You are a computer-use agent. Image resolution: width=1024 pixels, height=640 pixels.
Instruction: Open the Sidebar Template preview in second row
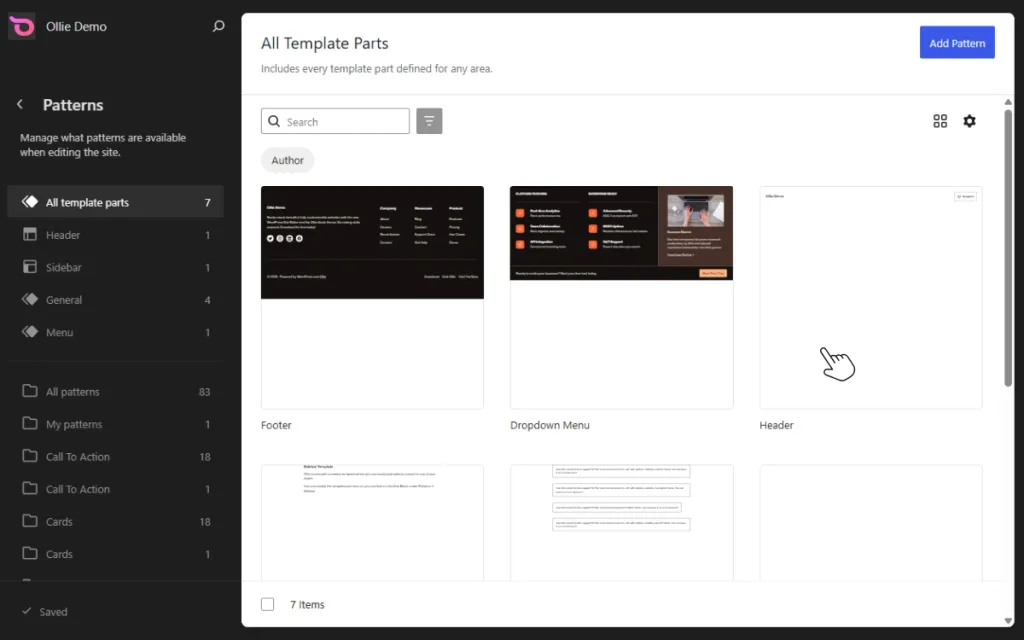pyautogui.click(x=372, y=522)
